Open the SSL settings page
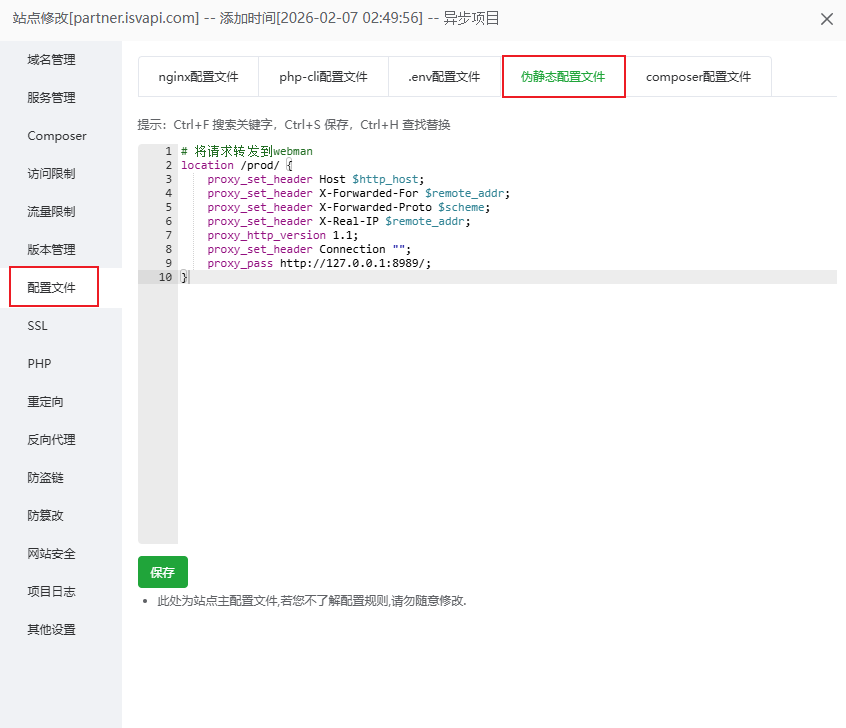Image resolution: width=846 pixels, height=728 pixels. 38,326
